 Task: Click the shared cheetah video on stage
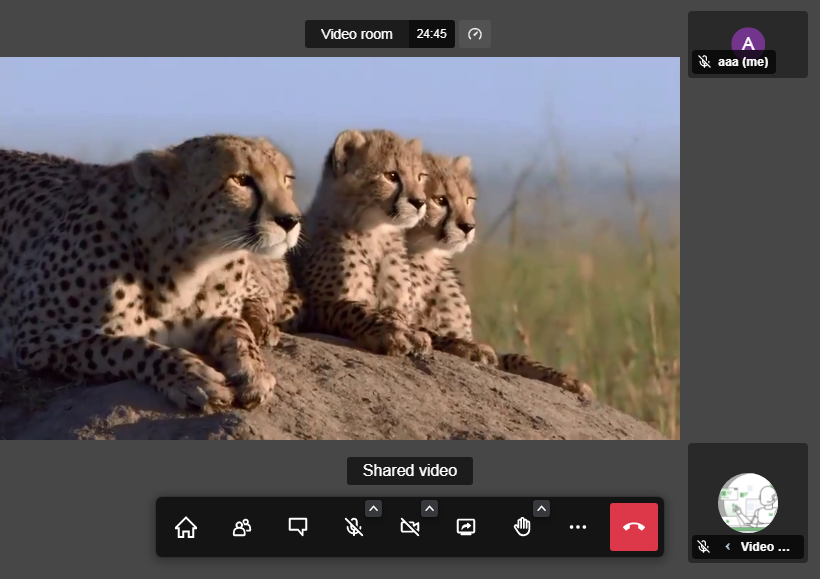(x=340, y=248)
